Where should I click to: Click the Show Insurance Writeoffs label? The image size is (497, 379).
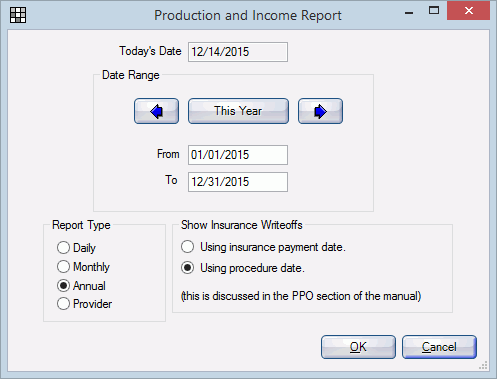point(242,225)
